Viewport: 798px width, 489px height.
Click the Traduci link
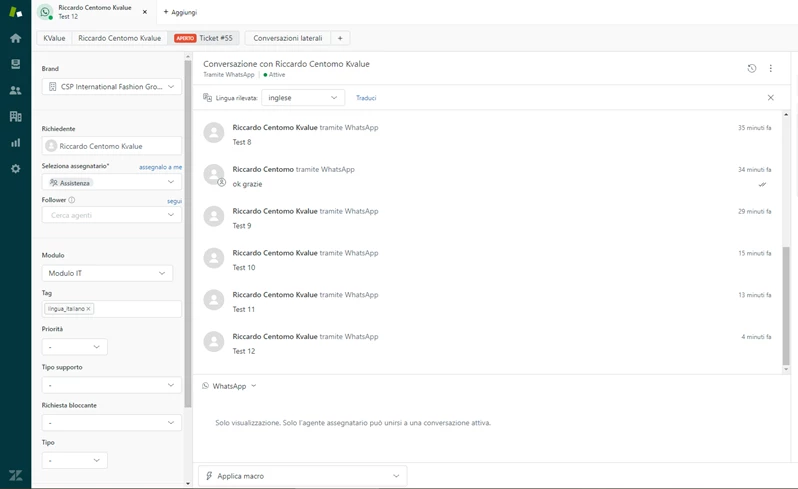(x=366, y=98)
